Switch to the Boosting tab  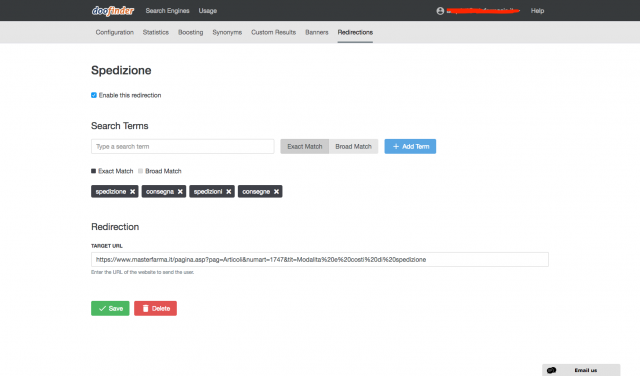191,32
